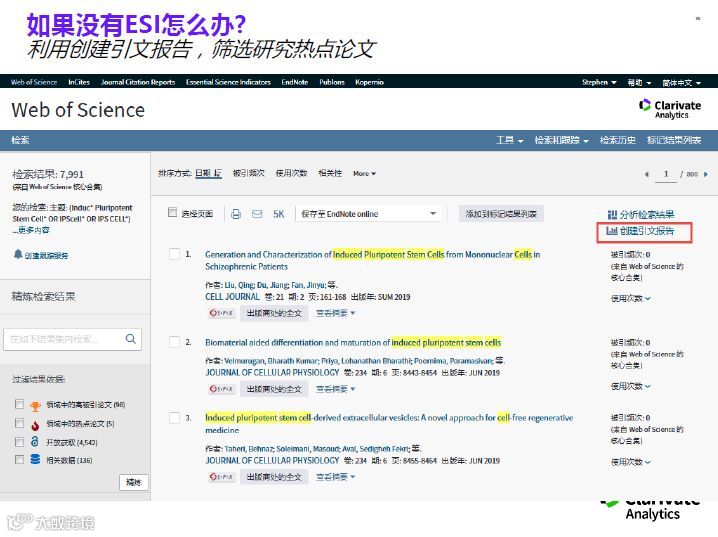Go to next results page arrow
This screenshot has height=537, width=718.
706,174
